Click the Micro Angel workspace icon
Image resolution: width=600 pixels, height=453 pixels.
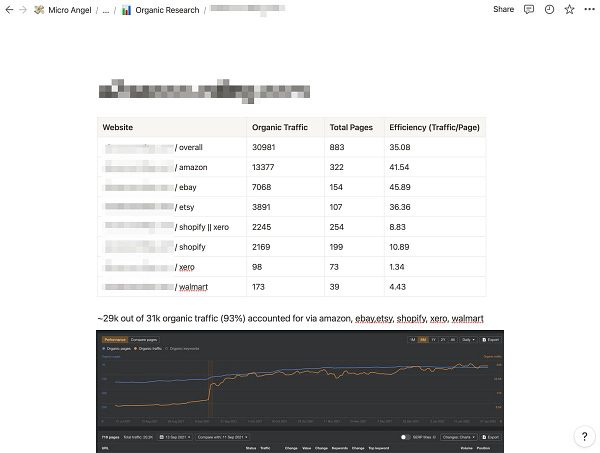click(x=39, y=10)
